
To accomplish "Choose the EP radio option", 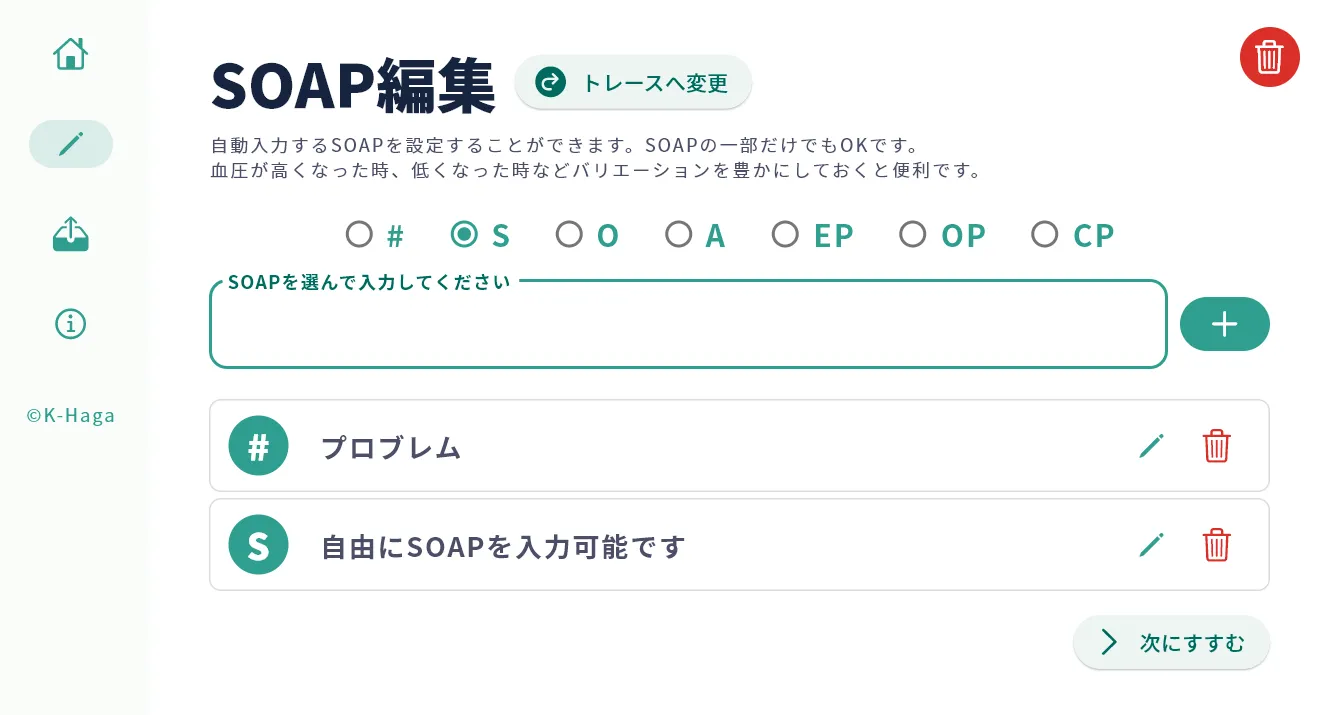I will [x=785, y=233].
